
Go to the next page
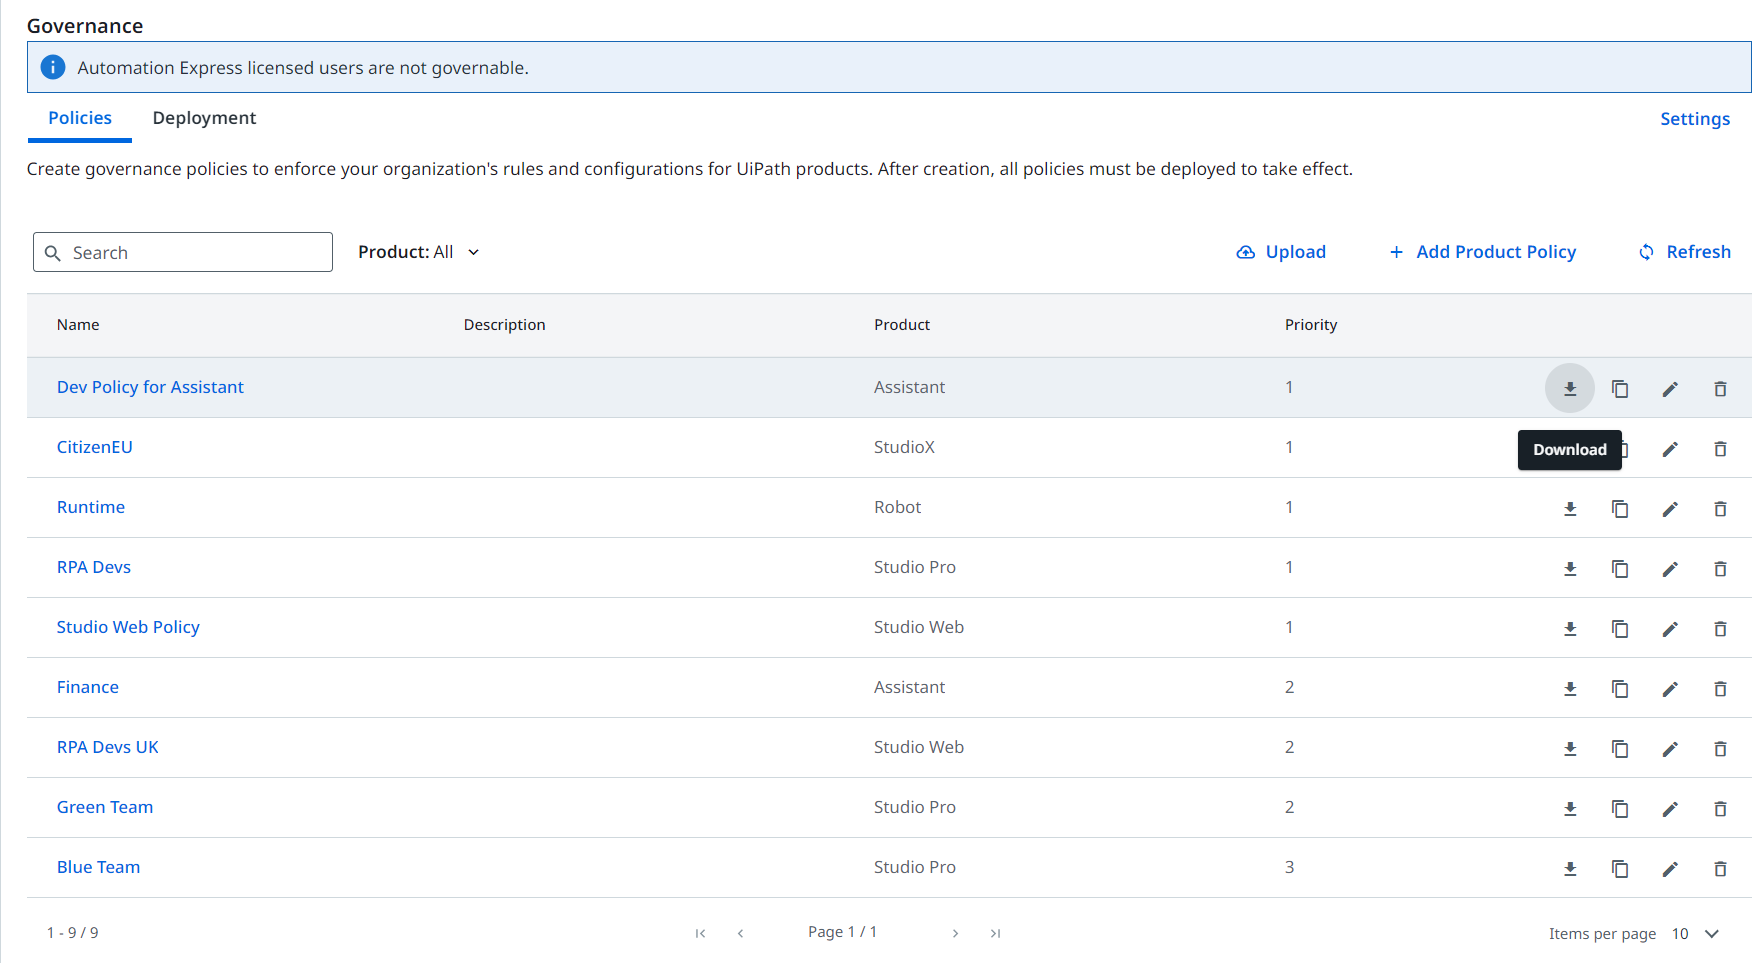click(956, 933)
